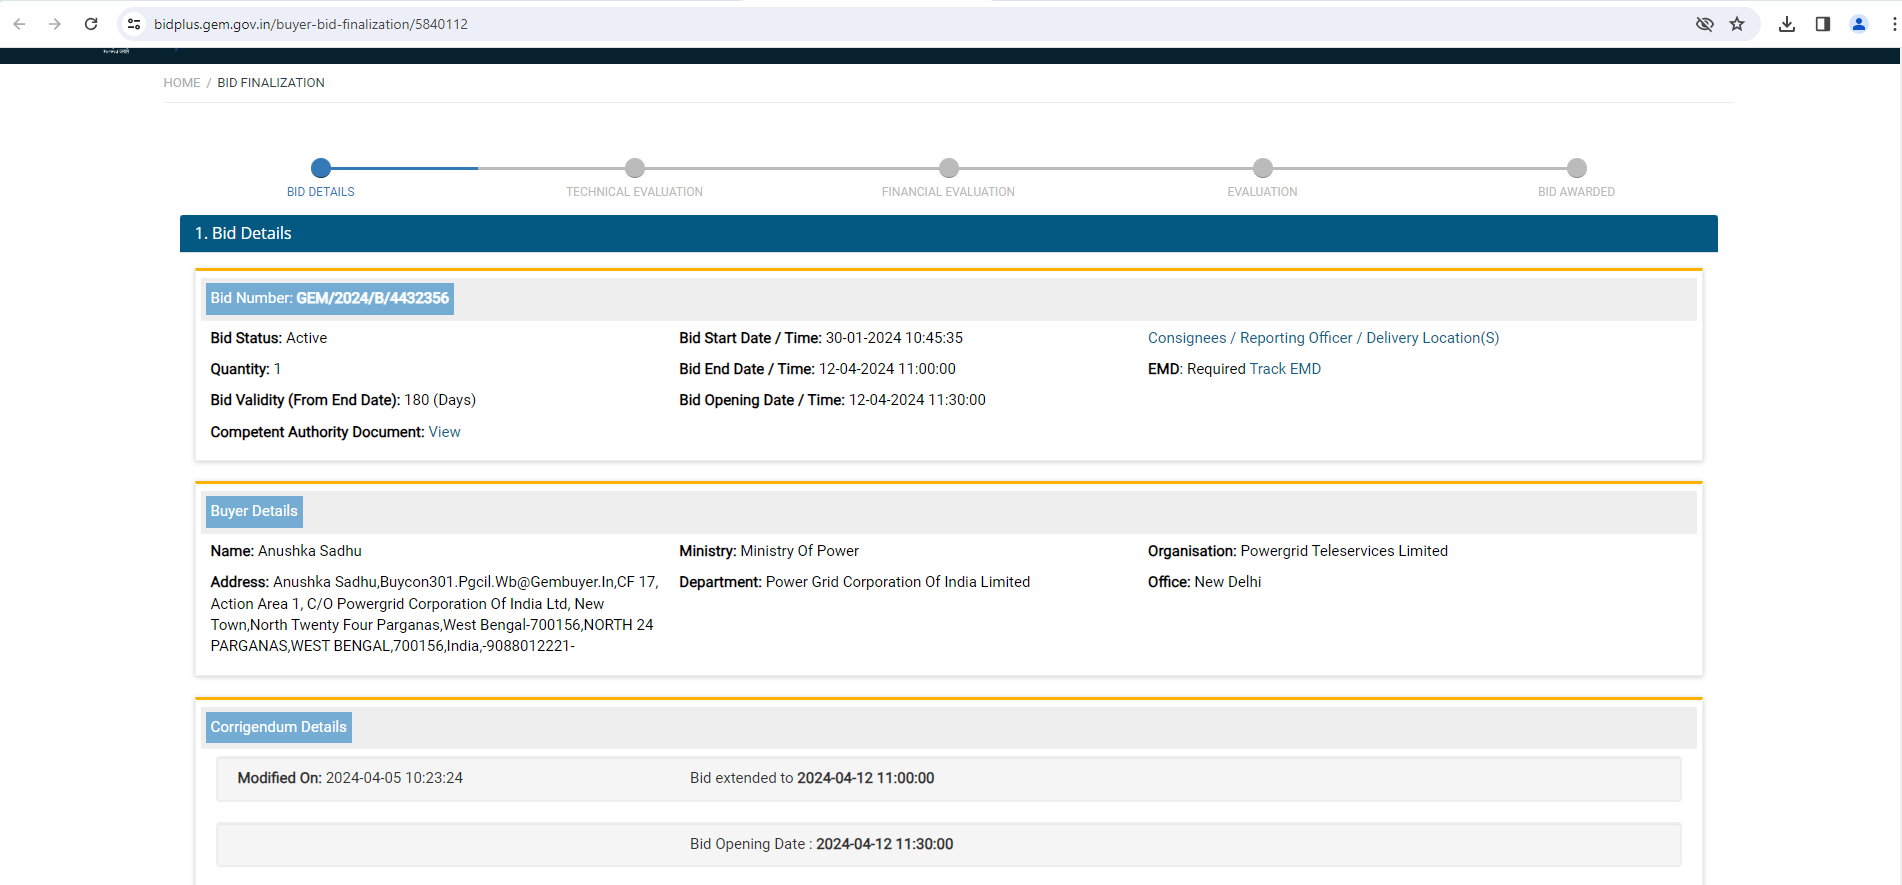Select the Bid Details step circle
The image size is (1902, 885).
(321, 168)
